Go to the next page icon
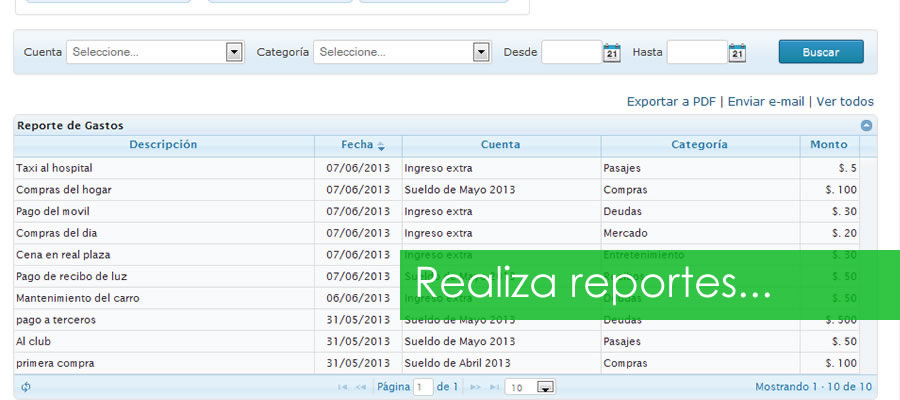The height and width of the screenshot is (400, 900). [475, 387]
